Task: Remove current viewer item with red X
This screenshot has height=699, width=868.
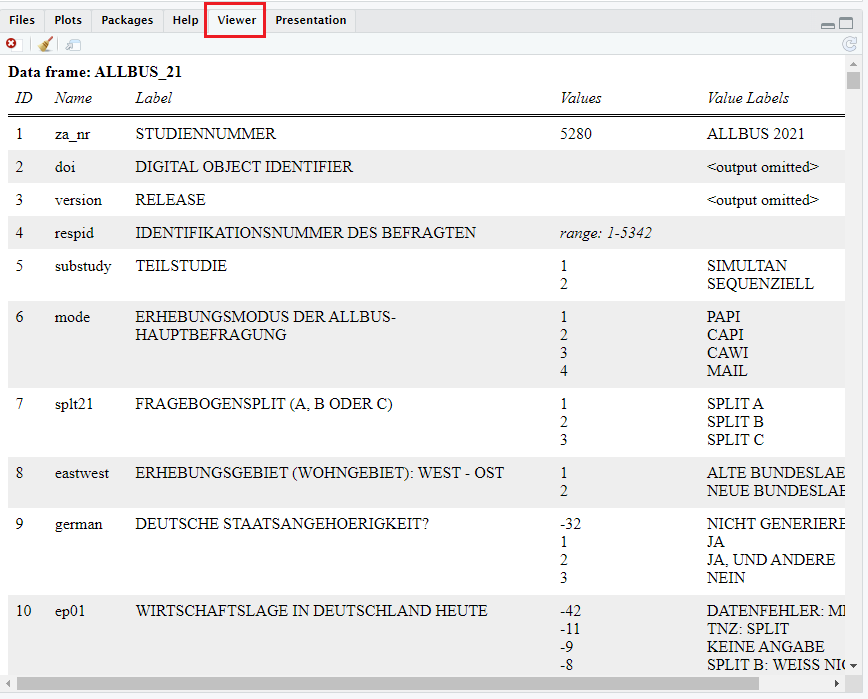Action: tap(12, 44)
